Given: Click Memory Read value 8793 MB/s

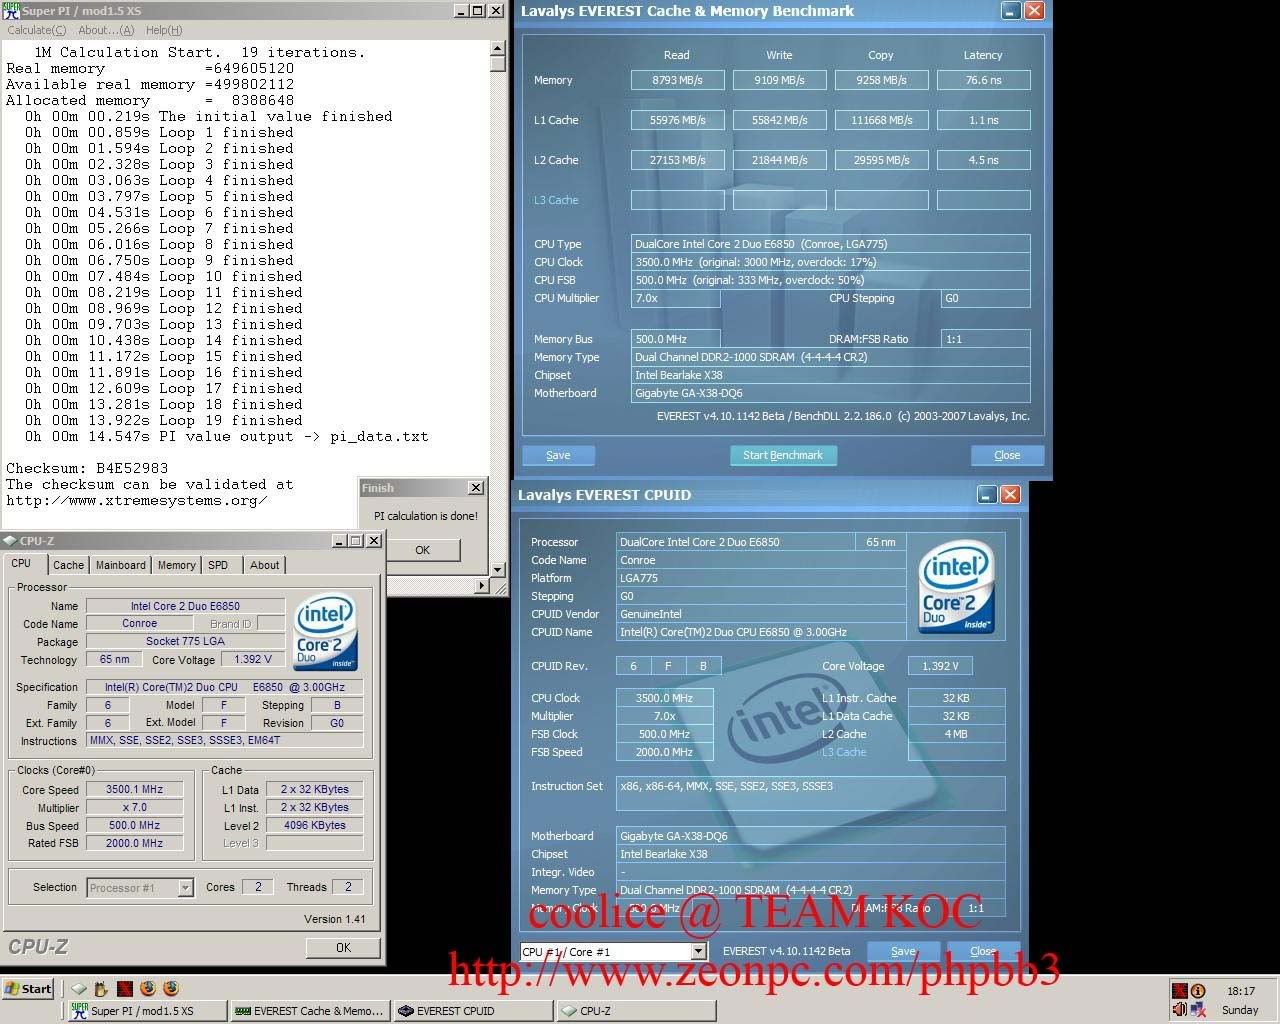Looking at the screenshot, I should pos(678,80).
